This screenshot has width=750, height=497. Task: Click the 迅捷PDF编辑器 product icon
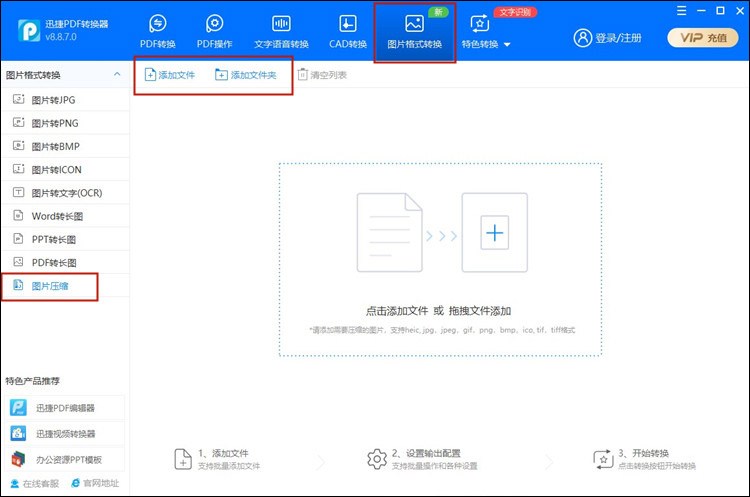click(x=18, y=408)
